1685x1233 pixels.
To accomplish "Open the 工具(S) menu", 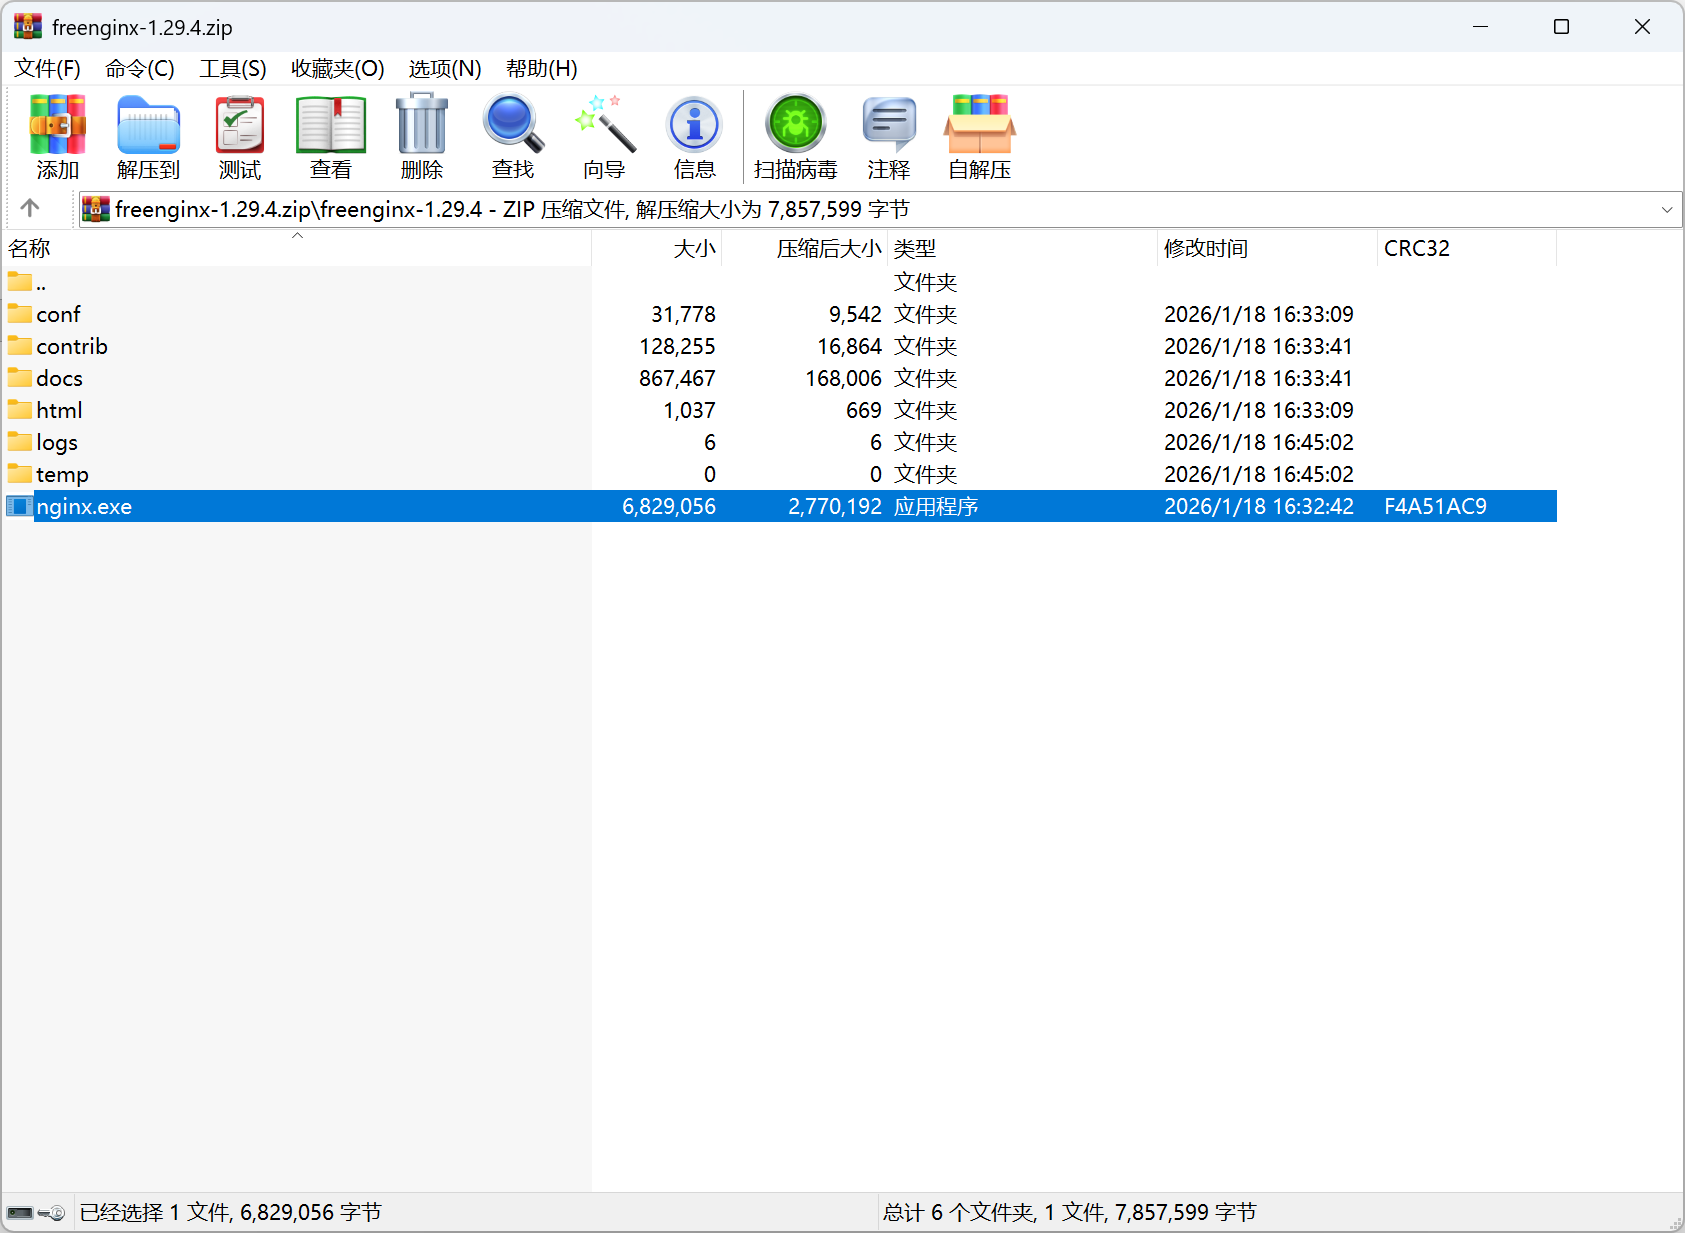I will [x=233, y=68].
